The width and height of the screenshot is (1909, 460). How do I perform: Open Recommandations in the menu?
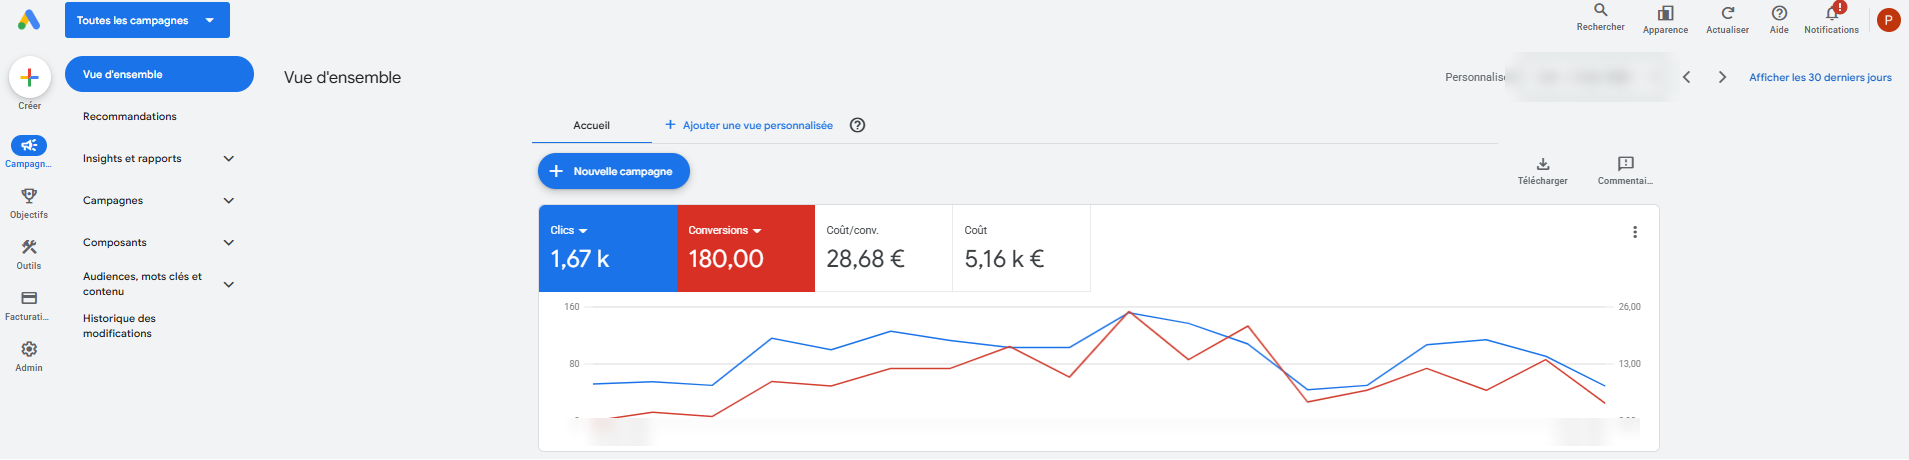click(x=130, y=116)
